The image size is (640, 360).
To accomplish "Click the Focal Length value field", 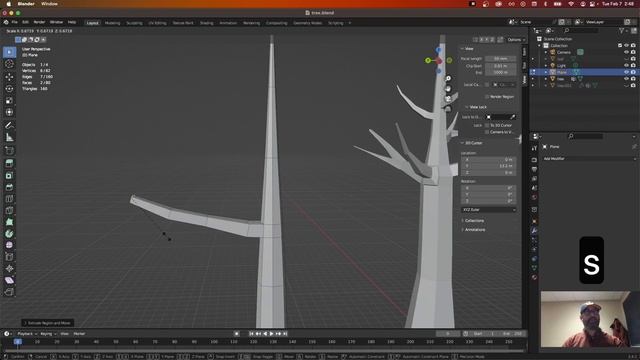I will (500, 59).
